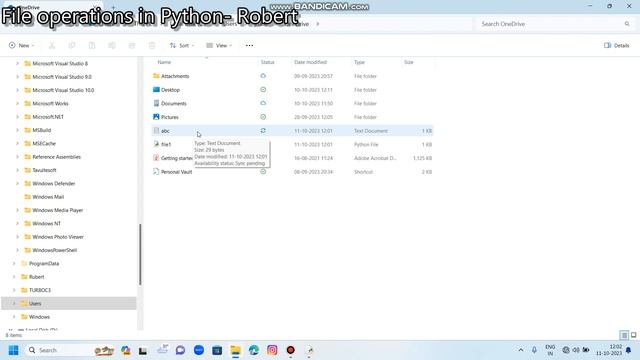Click the sync pending status icon for abc

tap(263, 131)
